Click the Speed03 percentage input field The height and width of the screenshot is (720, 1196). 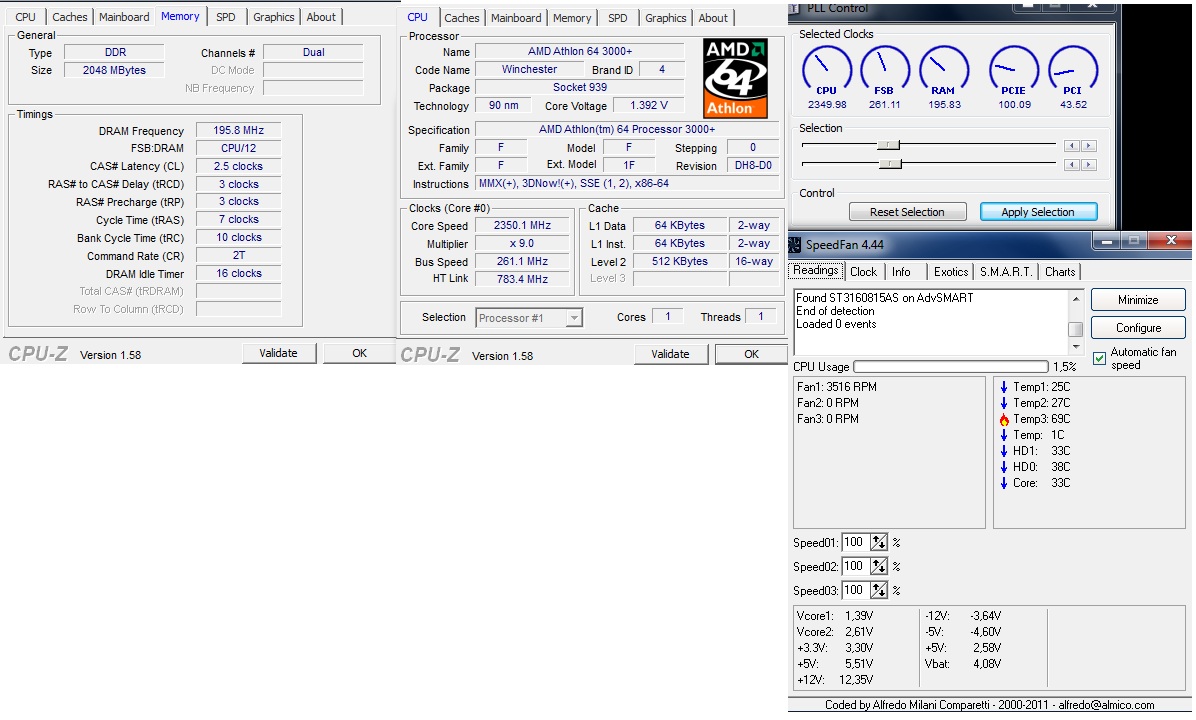click(857, 590)
